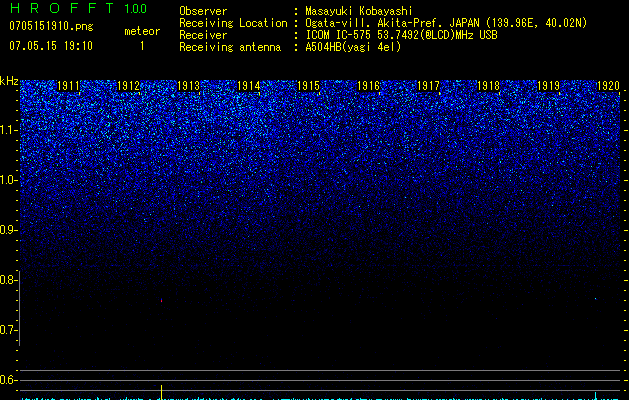
Task: Click the Receiver field label
Action: [203, 35]
